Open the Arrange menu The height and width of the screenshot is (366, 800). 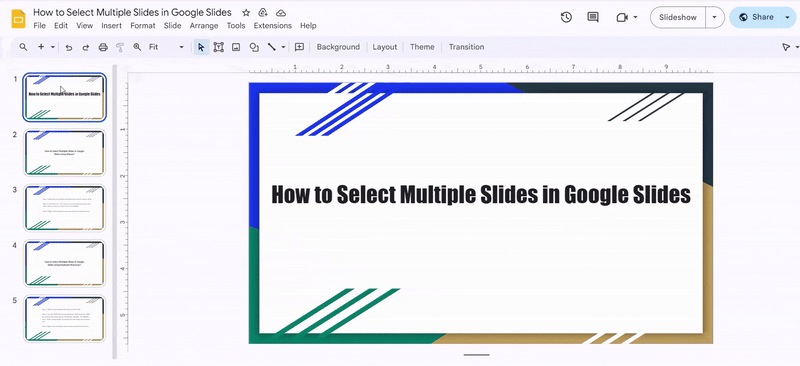[204, 26]
